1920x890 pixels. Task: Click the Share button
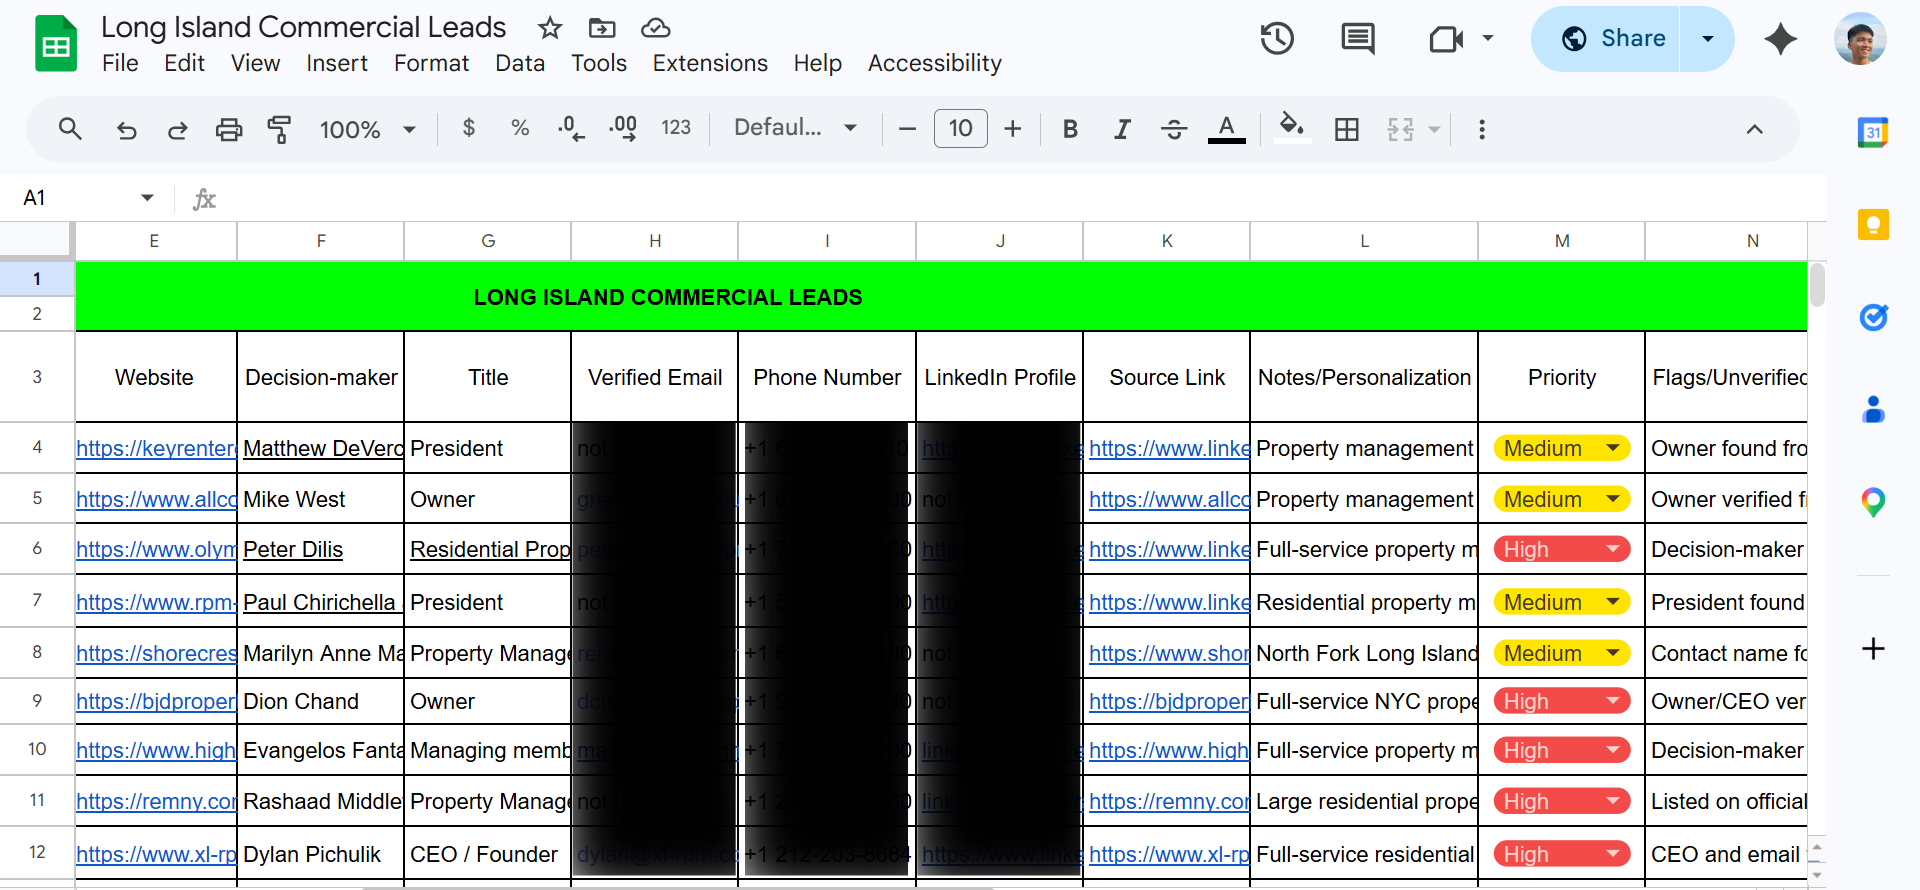tap(1606, 39)
